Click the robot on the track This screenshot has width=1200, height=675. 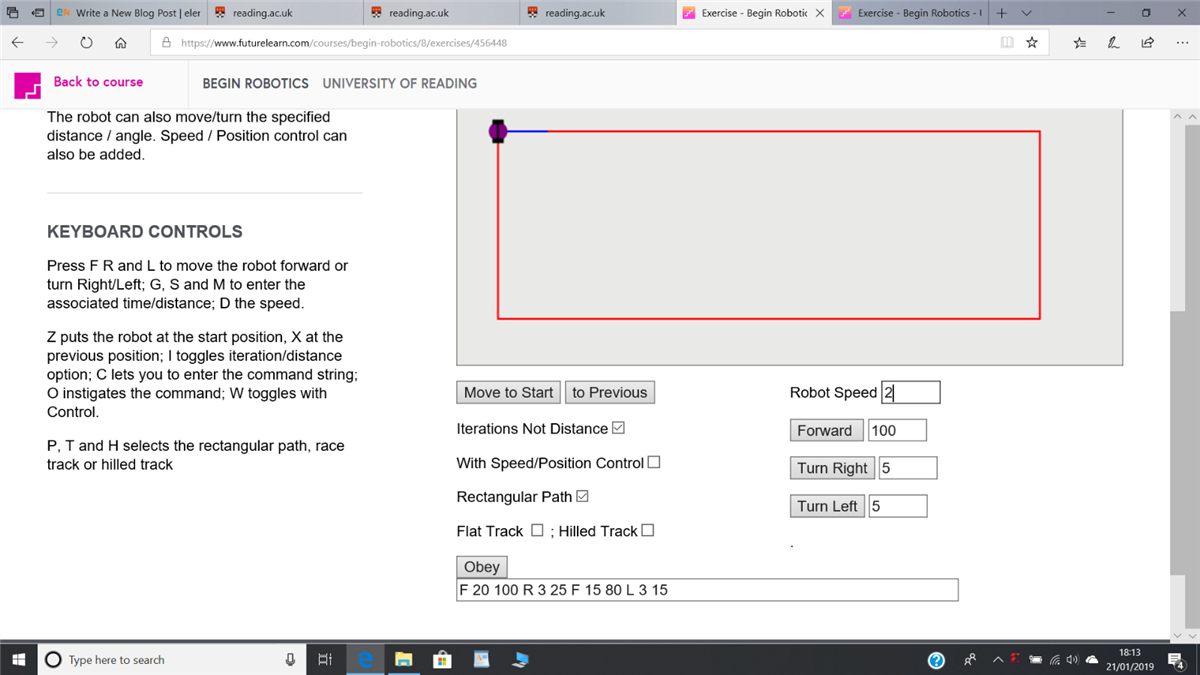pyautogui.click(x=498, y=131)
